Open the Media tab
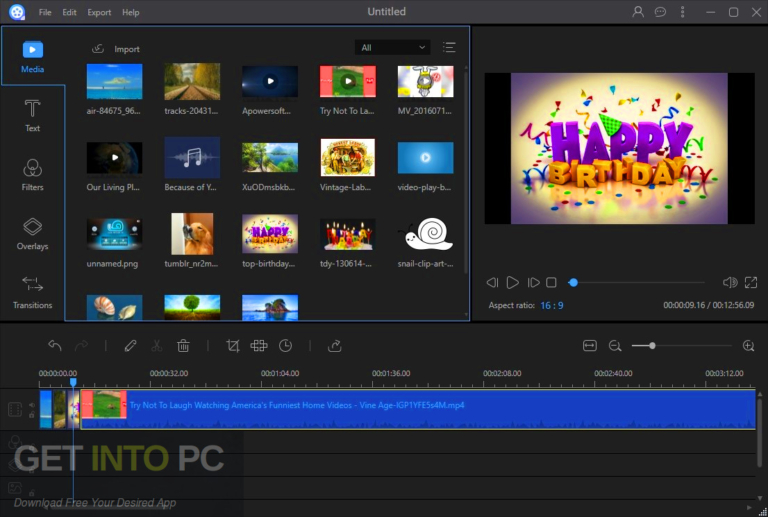Image resolution: width=768 pixels, height=517 pixels. click(32, 56)
